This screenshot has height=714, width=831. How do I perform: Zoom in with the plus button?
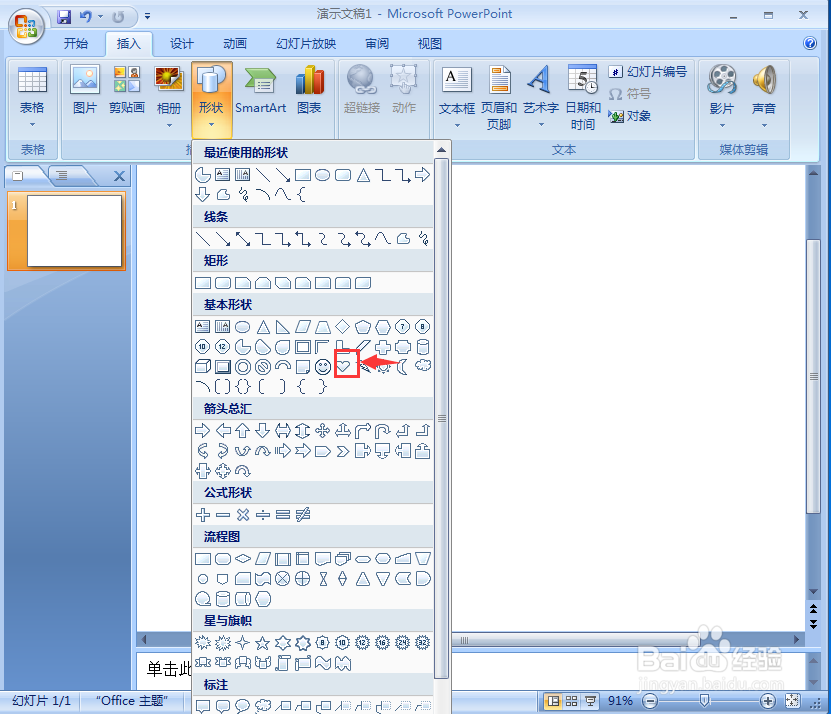(x=767, y=701)
